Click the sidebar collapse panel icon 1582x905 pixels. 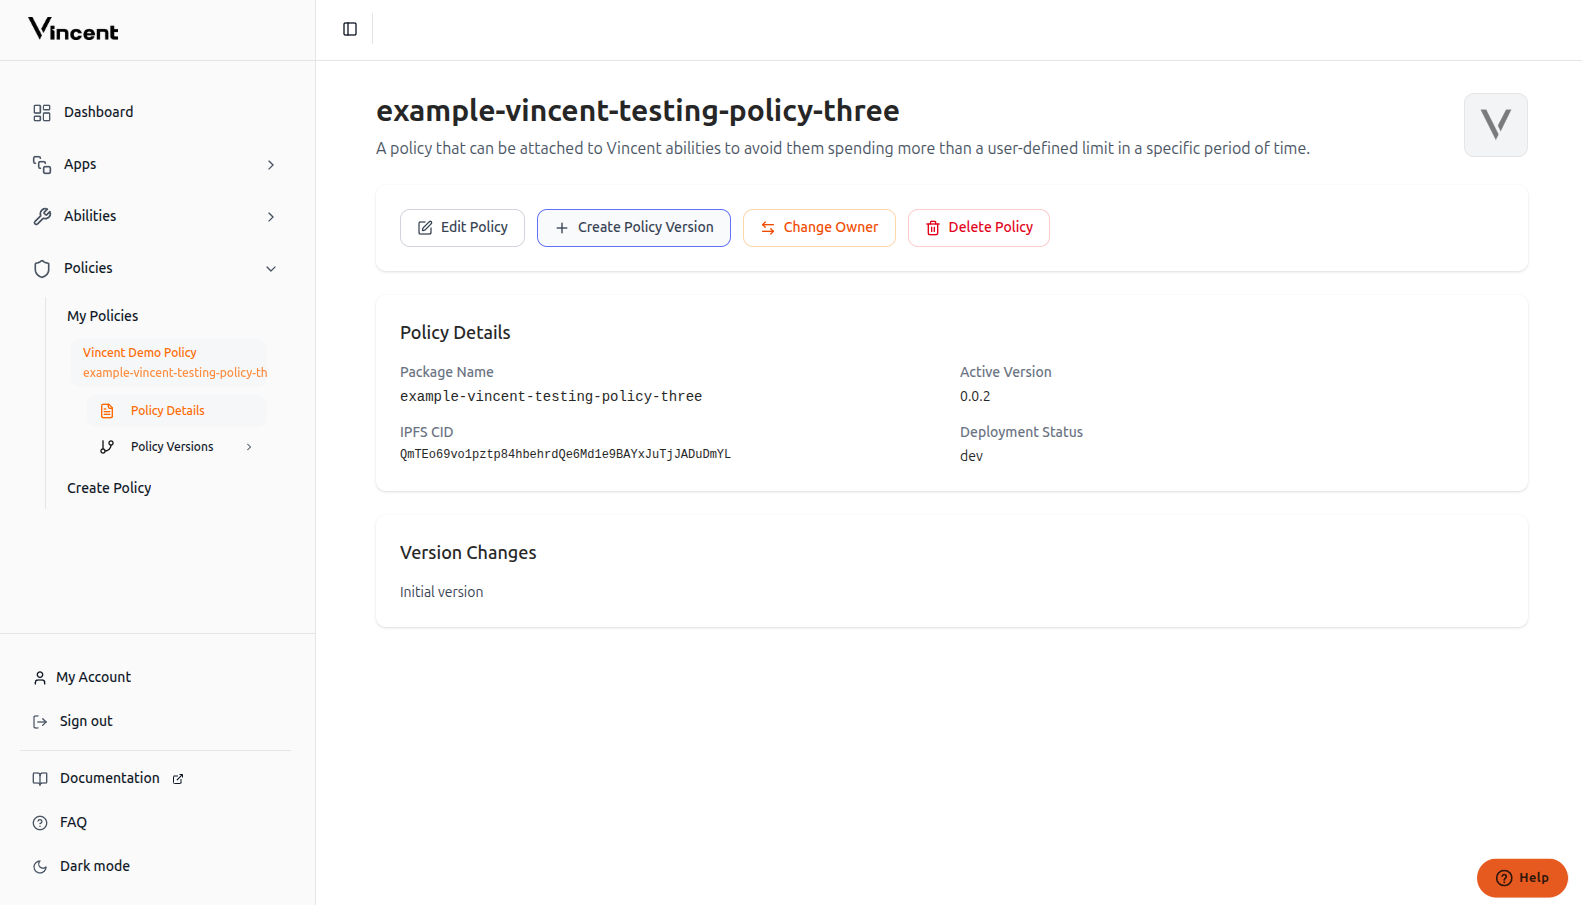[x=350, y=29]
